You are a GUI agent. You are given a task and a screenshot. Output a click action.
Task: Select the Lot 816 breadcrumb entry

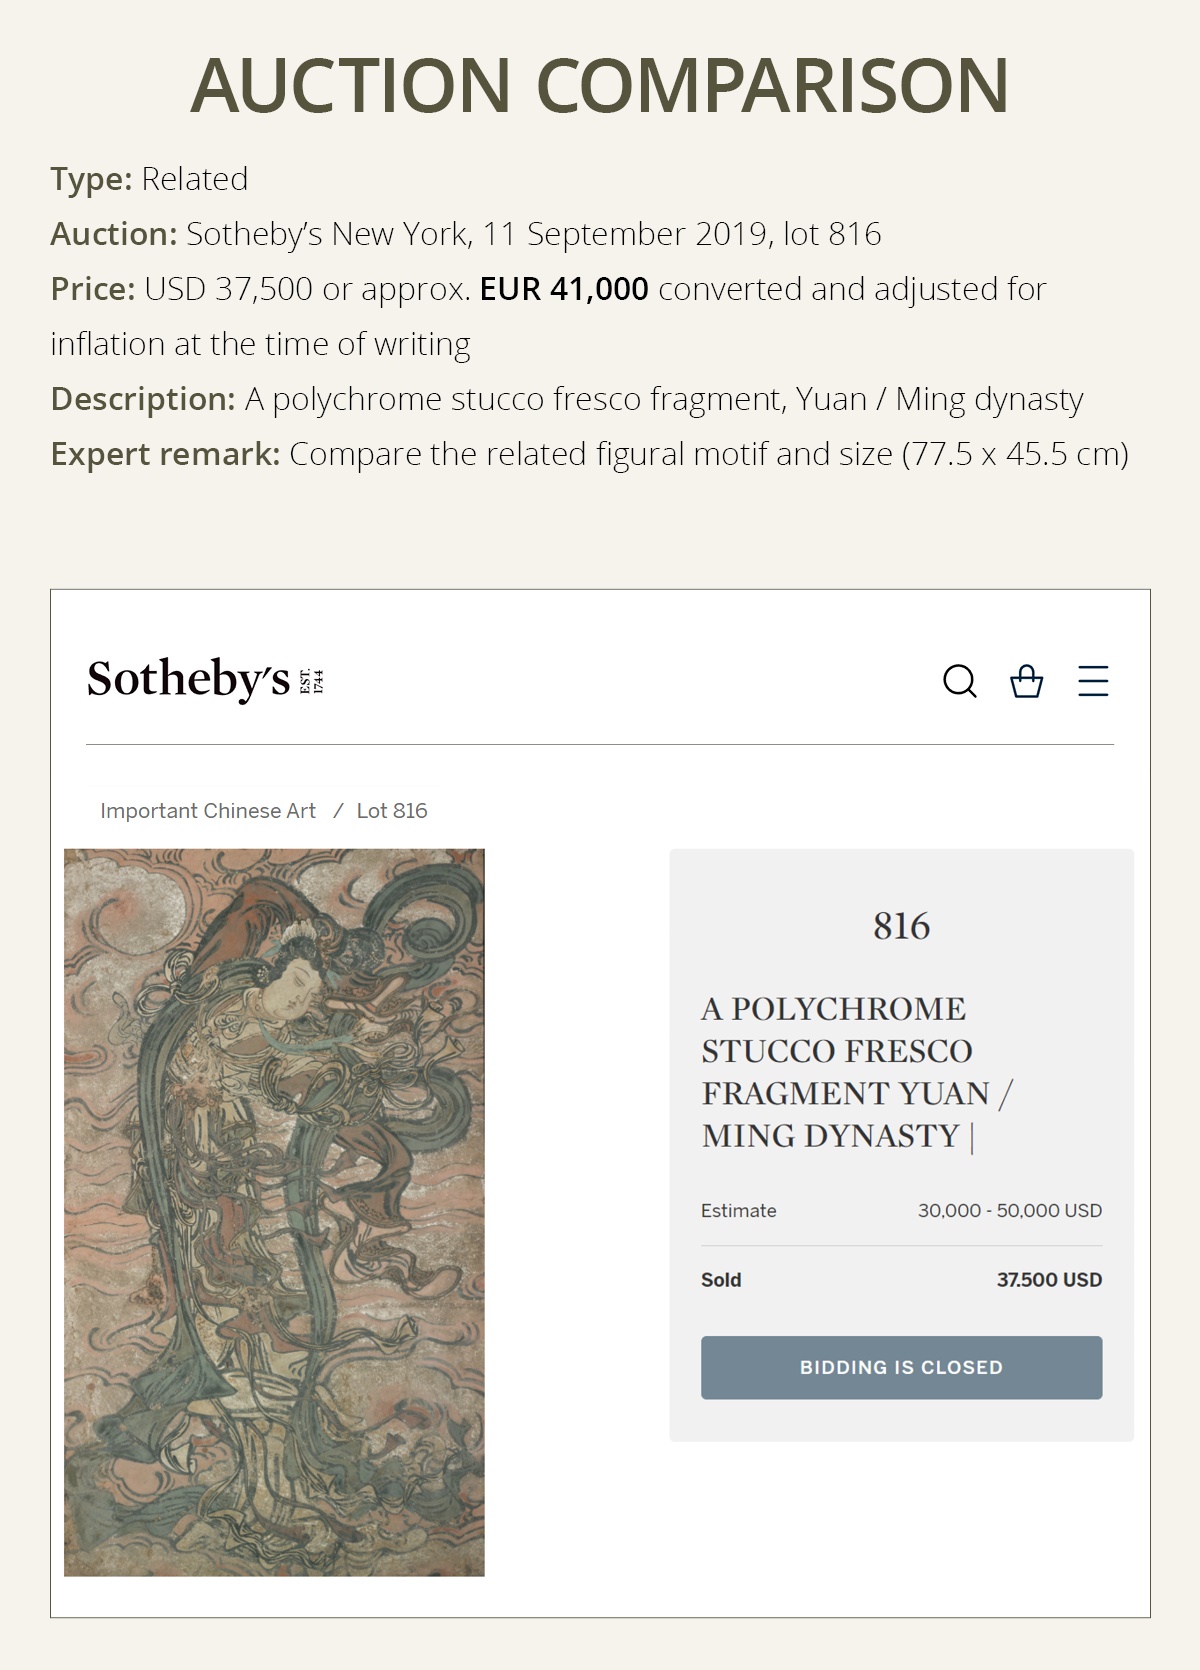click(x=392, y=811)
